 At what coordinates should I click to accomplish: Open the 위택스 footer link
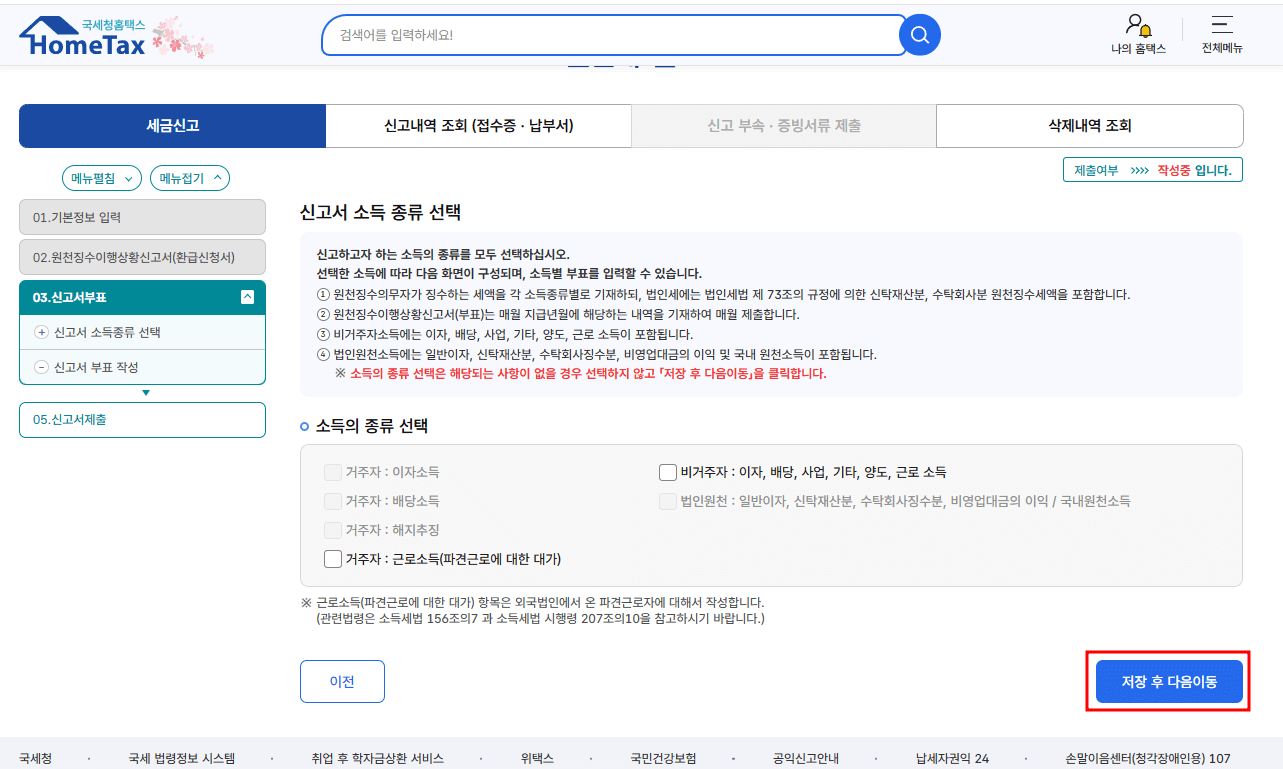[537, 758]
